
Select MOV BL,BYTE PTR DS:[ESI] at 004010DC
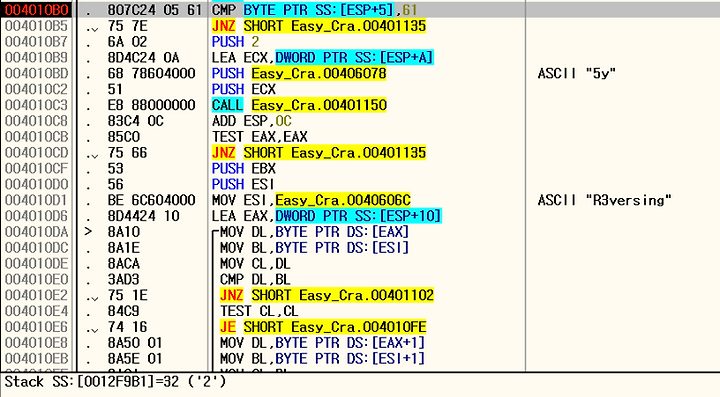[x=314, y=247]
